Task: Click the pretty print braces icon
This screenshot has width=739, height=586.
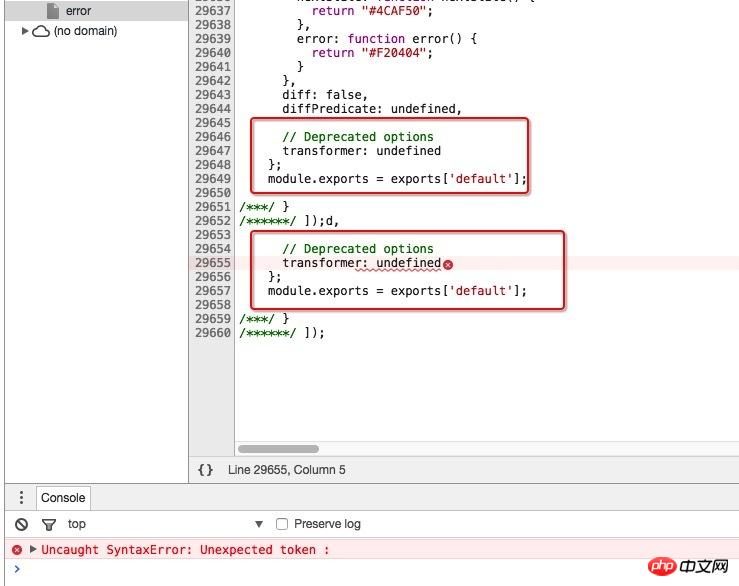Action: tap(205, 470)
